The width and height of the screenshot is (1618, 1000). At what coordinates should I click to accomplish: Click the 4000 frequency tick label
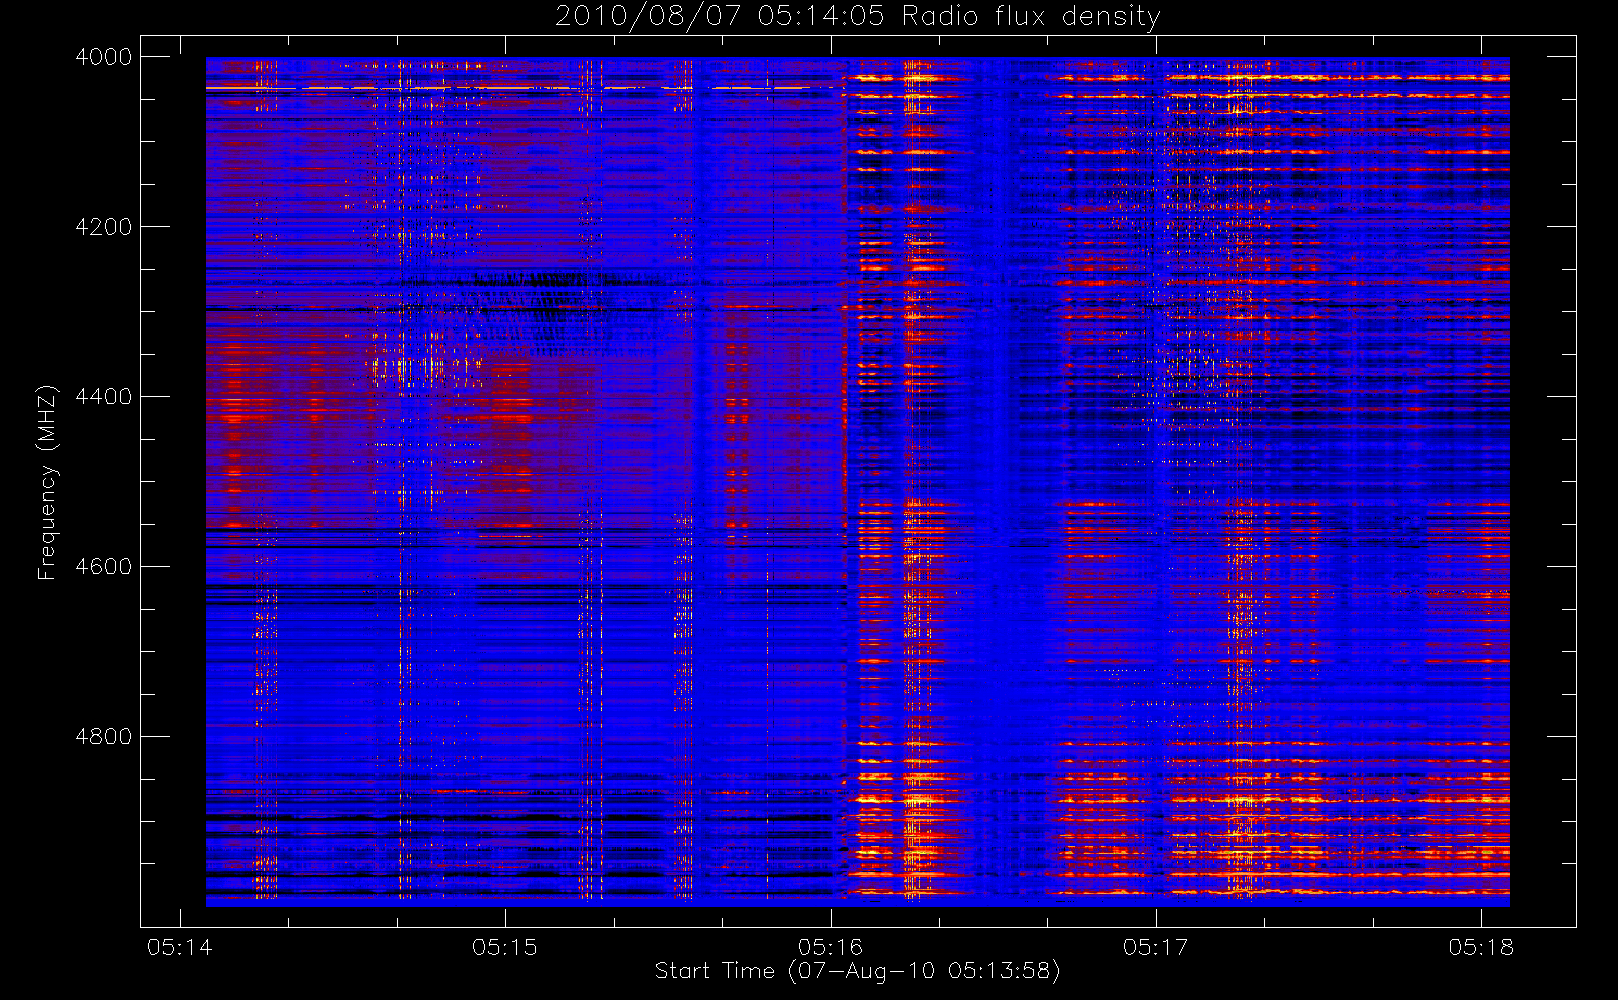point(104,57)
